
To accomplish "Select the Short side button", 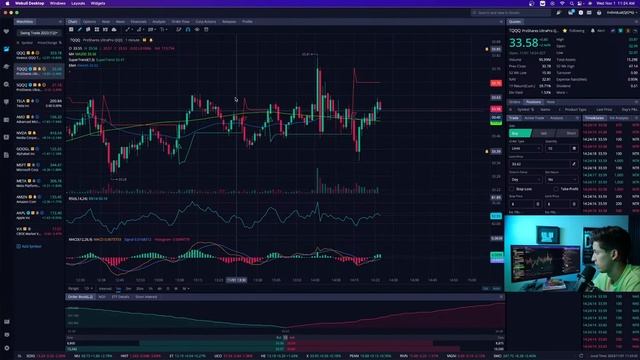I will 567,133.
